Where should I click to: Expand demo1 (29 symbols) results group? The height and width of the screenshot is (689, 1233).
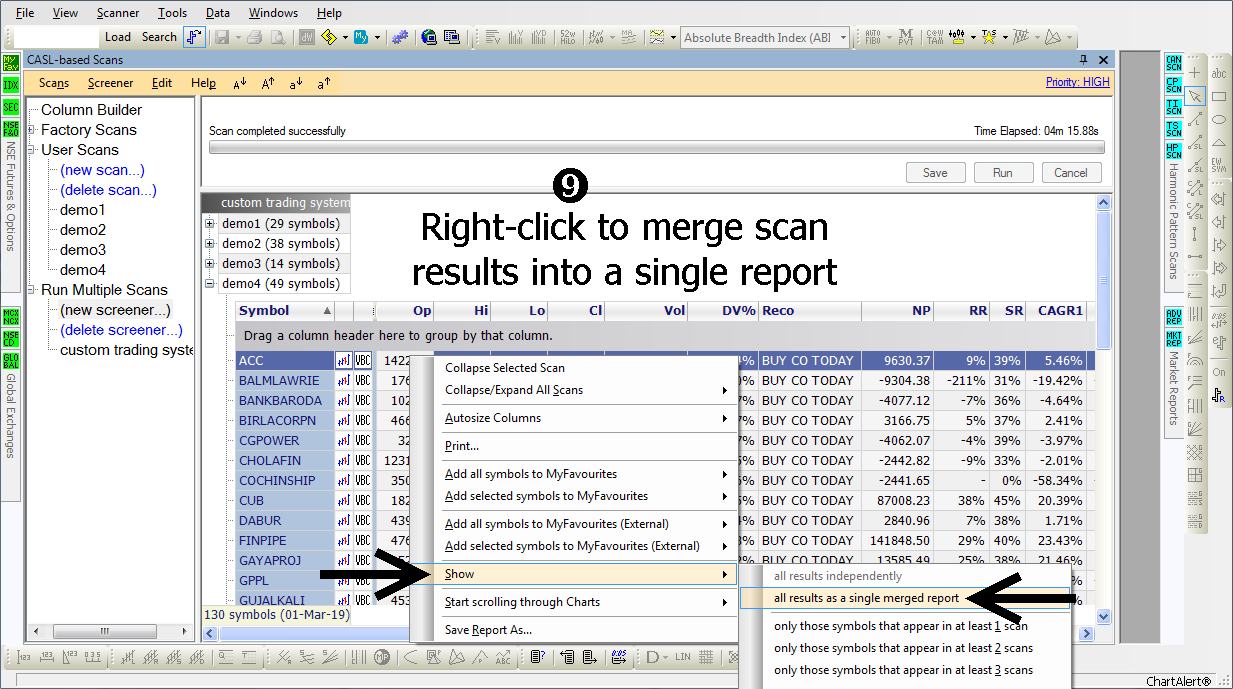(x=210, y=224)
